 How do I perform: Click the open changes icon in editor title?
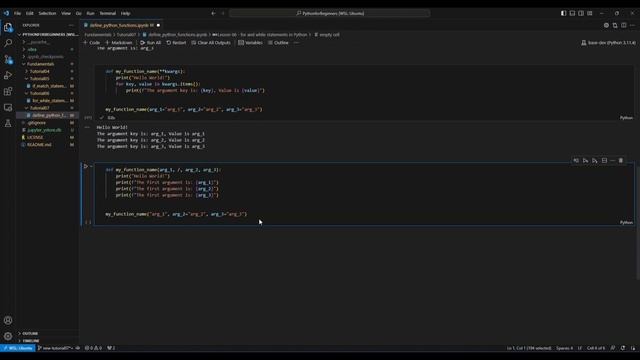[615, 25]
